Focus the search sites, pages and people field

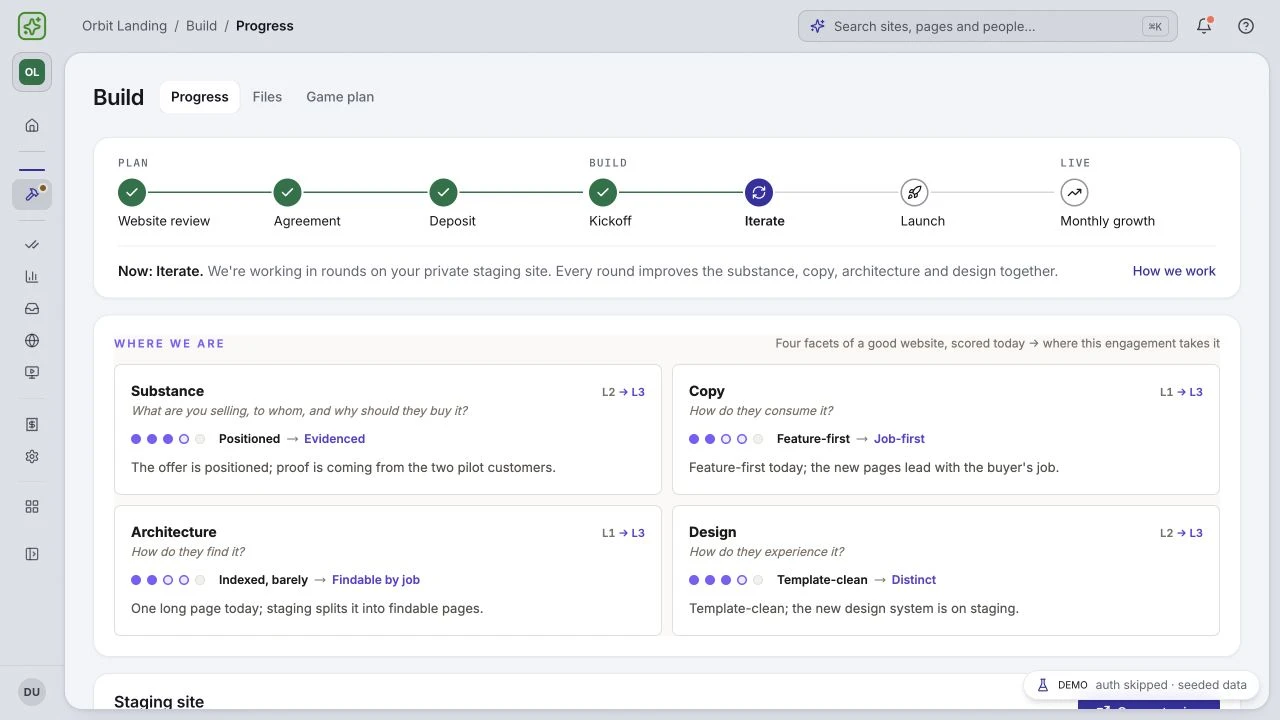pos(987,26)
